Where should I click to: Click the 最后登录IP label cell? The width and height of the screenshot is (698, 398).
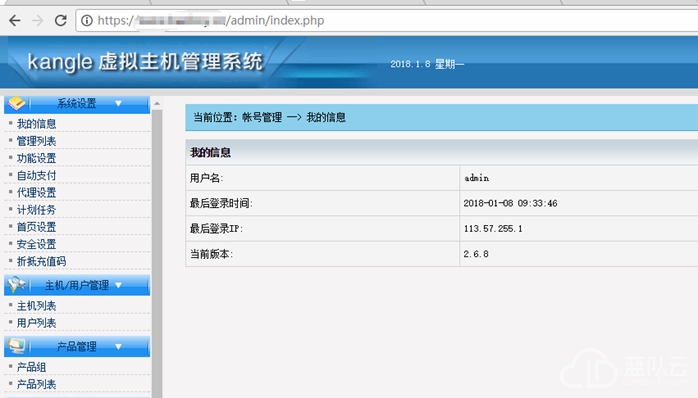[323, 229]
